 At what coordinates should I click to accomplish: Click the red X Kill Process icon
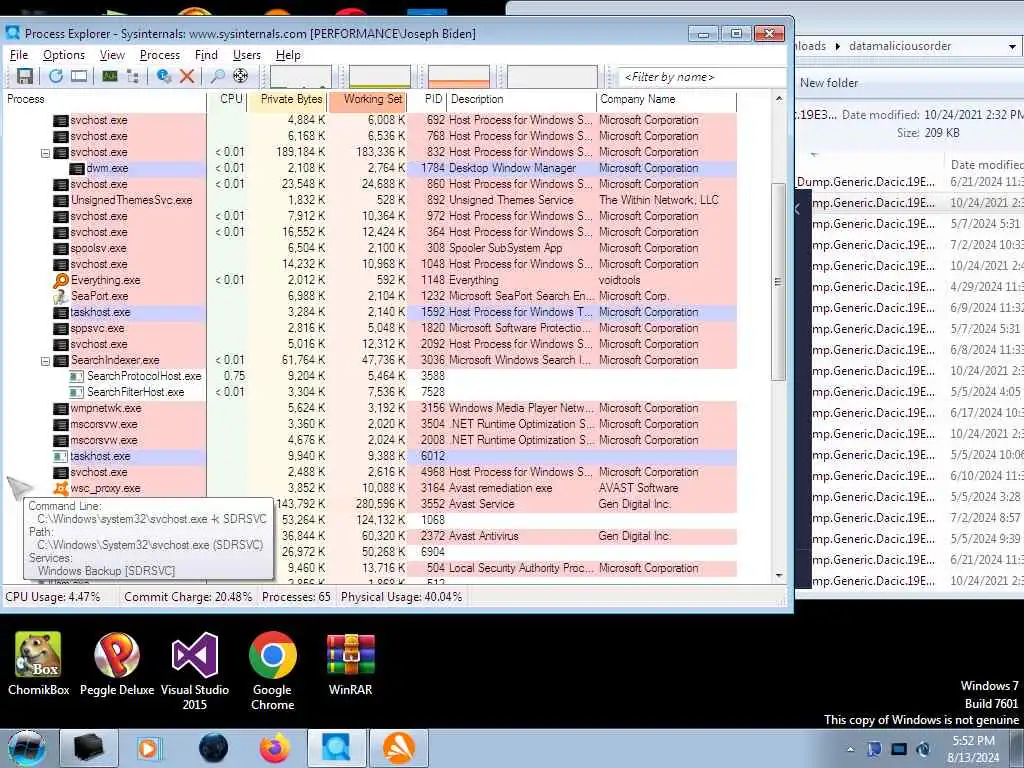point(187,76)
